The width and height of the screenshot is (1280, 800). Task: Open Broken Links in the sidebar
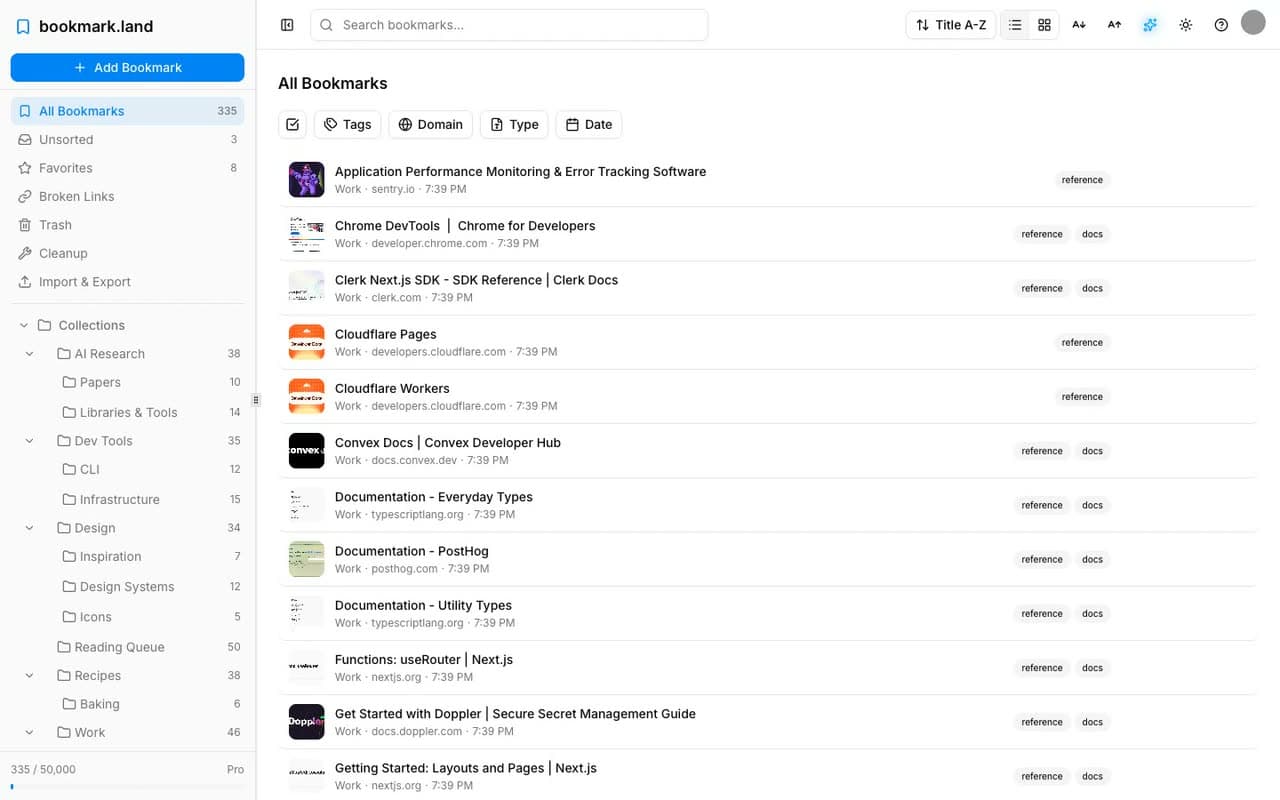127,197
